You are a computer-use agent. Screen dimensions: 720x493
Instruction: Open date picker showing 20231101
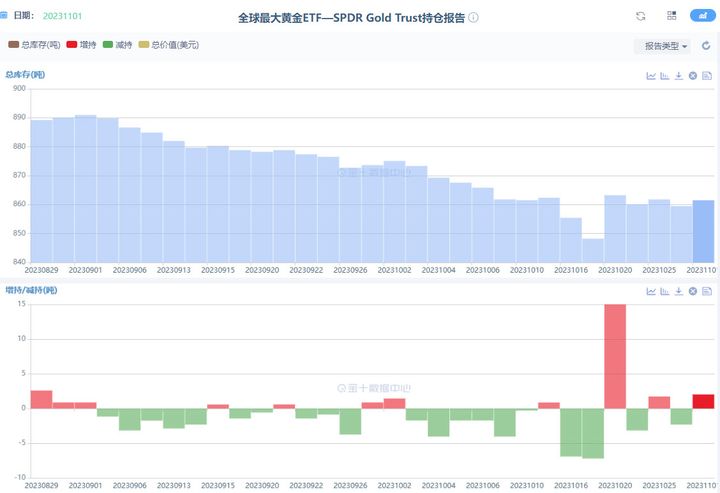[x=62, y=17]
